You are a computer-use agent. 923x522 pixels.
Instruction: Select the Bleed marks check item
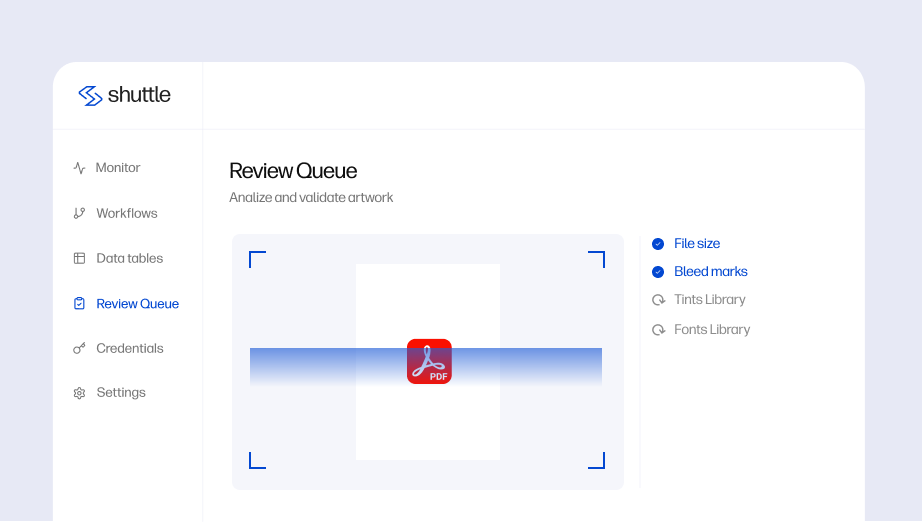point(710,272)
